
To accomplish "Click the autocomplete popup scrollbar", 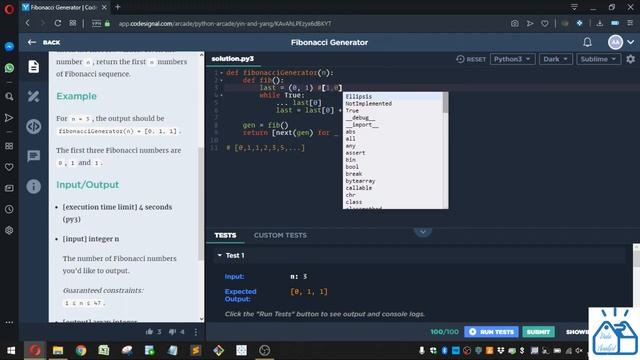I will coord(445,103).
